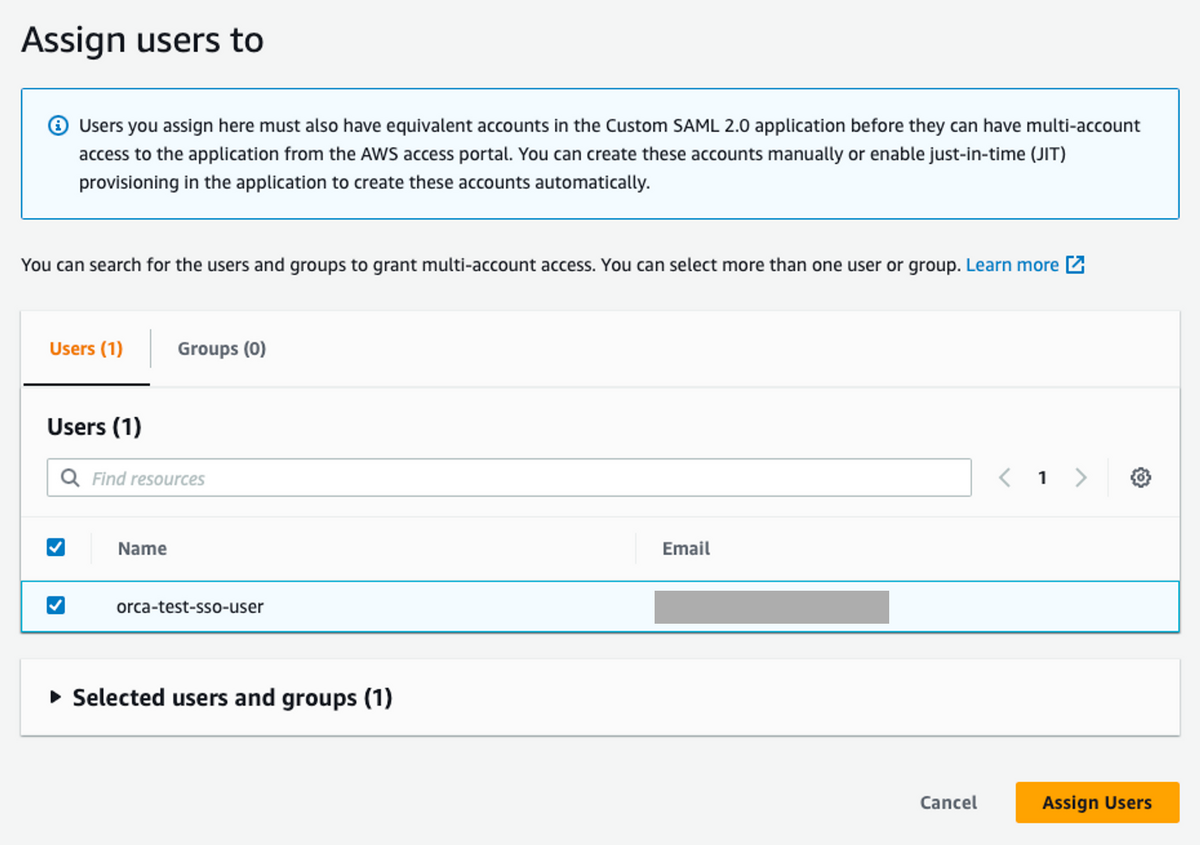Focus the Find resources search field
The width and height of the screenshot is (1200, 845).
520,478
